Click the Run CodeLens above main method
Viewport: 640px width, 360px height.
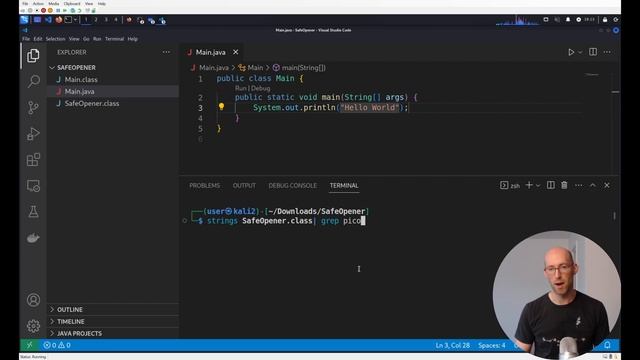(x=241, y=88)
